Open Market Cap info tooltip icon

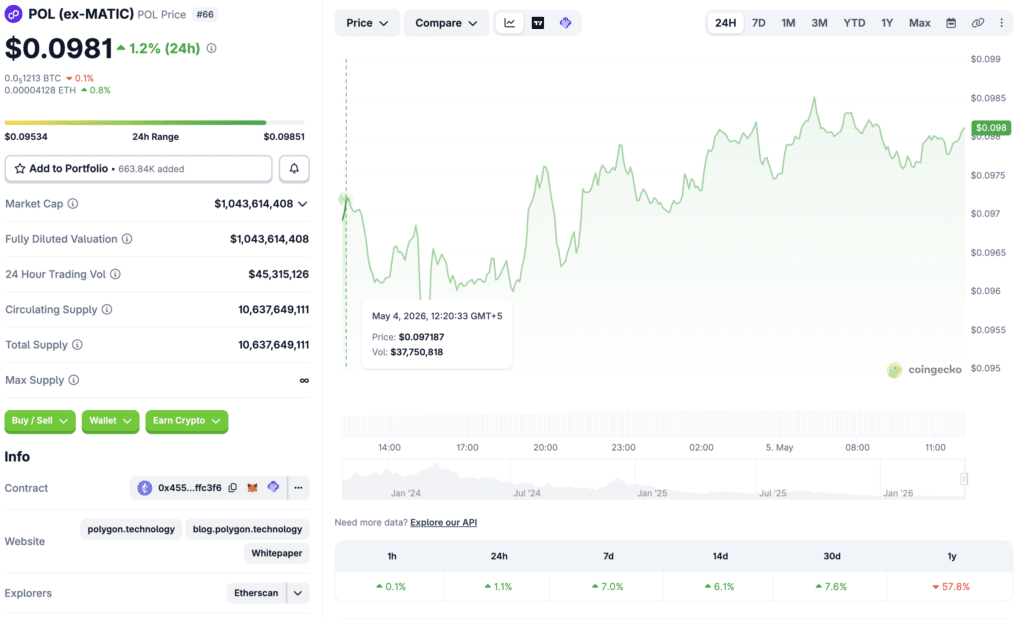coord(73,204)
